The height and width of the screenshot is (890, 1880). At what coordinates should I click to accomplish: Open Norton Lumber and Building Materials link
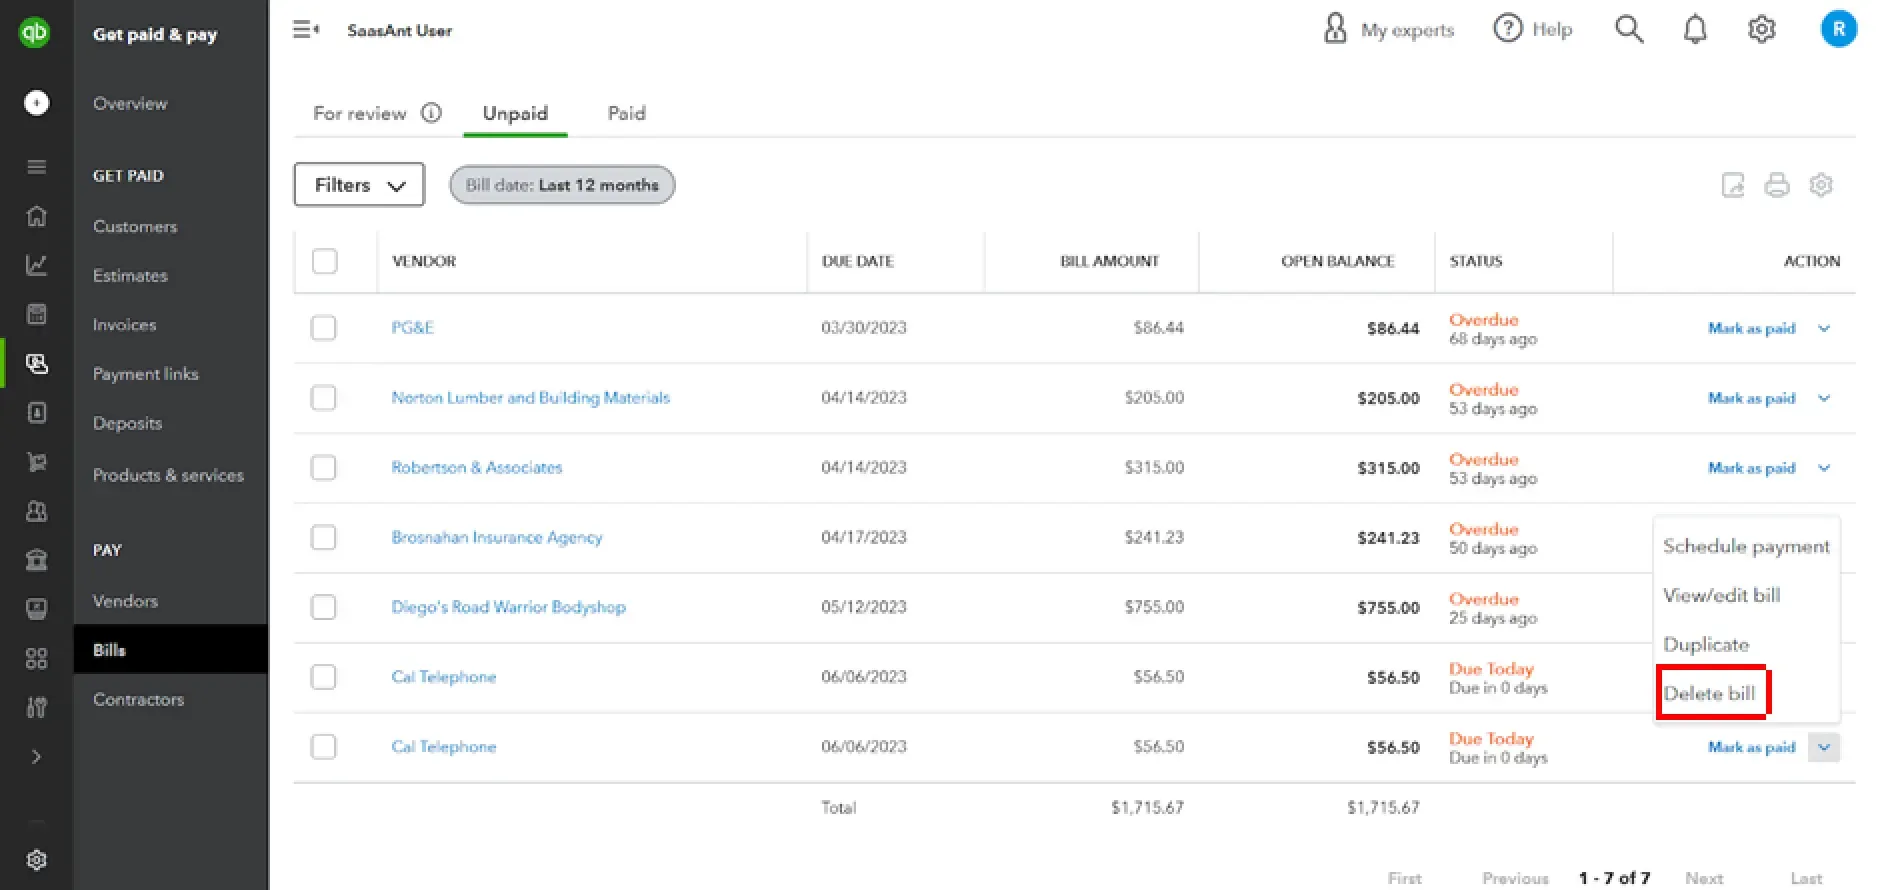click(530, 397)
